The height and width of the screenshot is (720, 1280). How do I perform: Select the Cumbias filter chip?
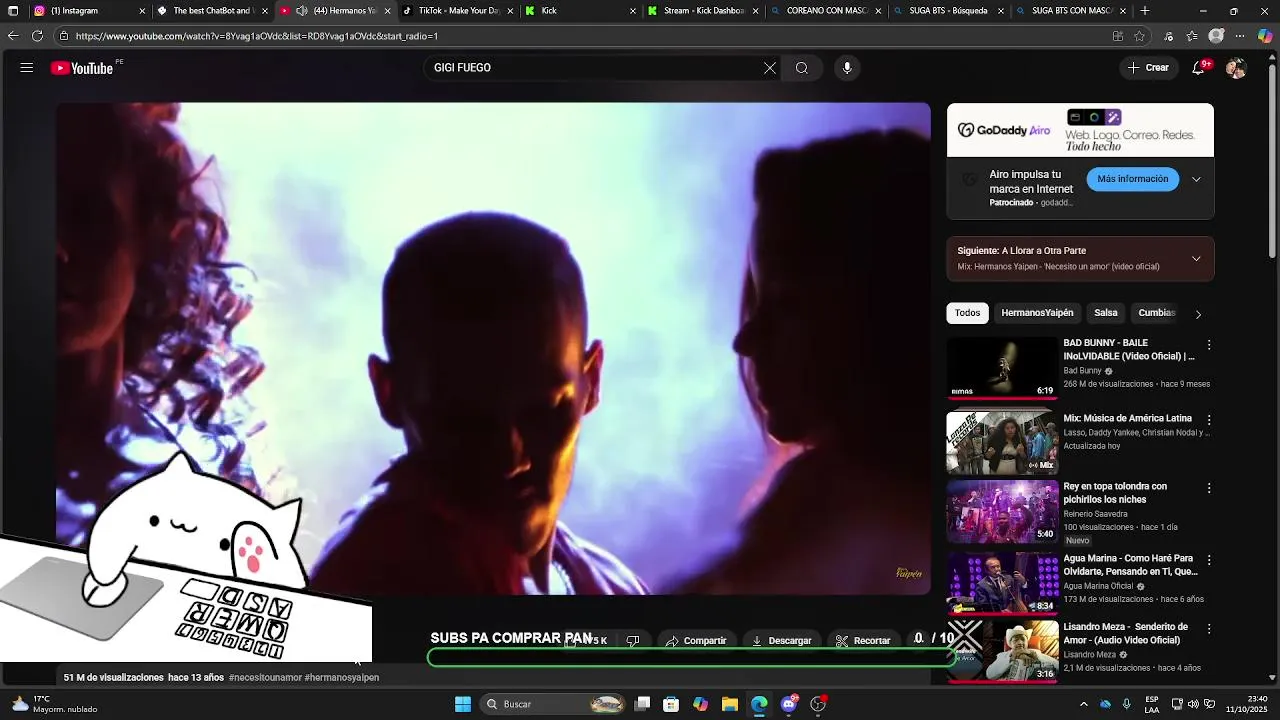pos(1156,313)
